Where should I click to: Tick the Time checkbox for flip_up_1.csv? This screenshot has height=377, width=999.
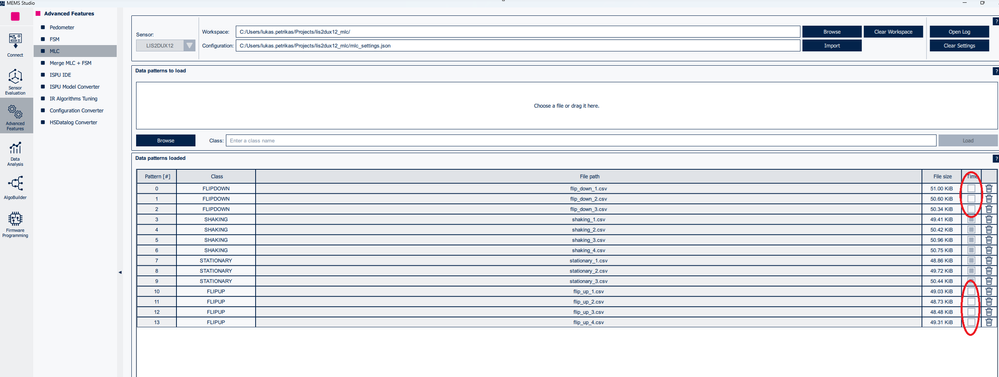[971, 291]
